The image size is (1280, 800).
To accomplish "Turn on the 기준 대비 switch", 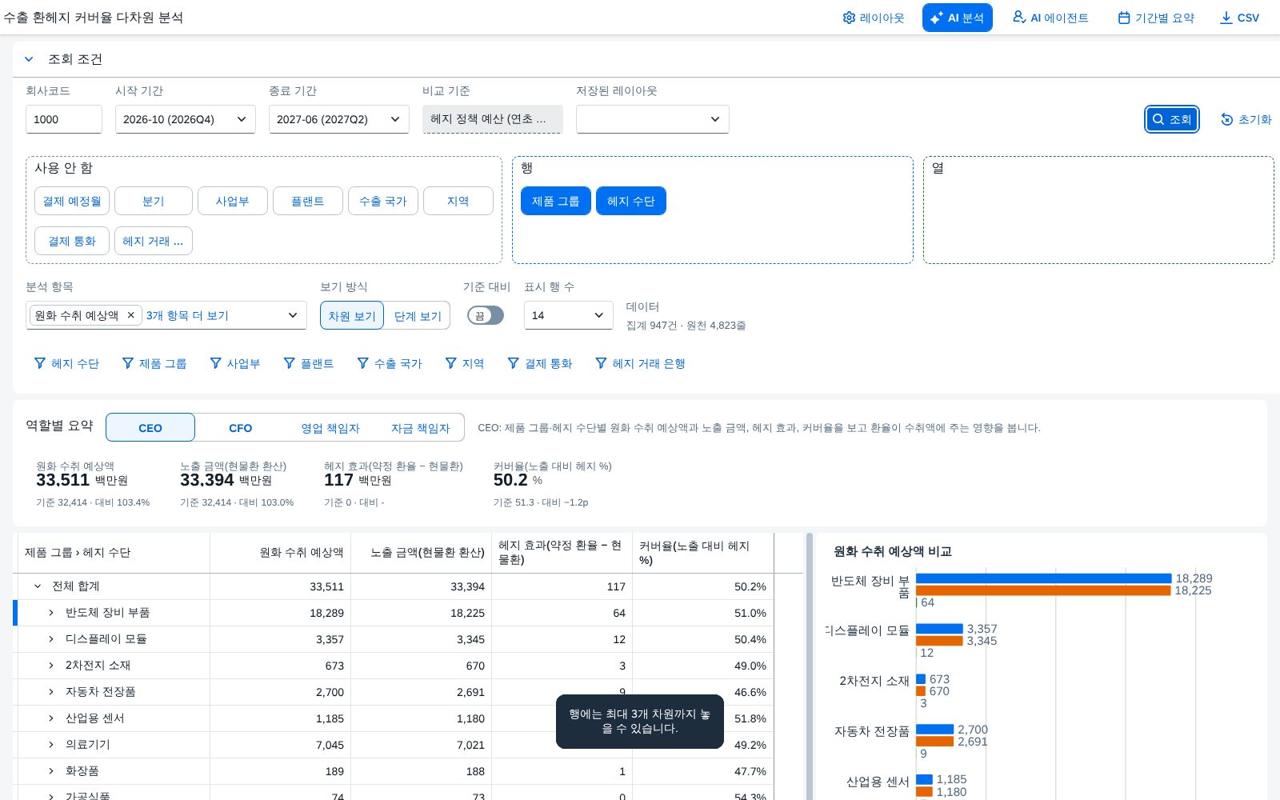I will (x=486, y=315).
